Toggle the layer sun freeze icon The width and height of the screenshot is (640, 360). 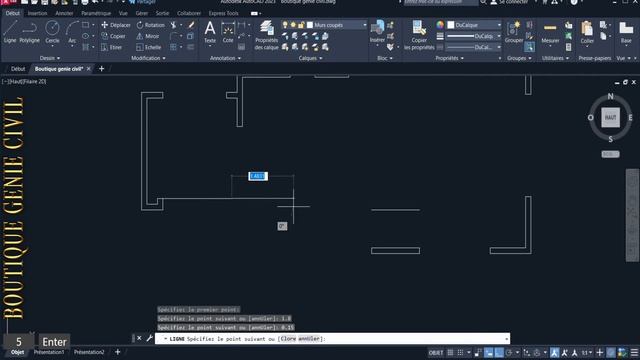point(293,25)
